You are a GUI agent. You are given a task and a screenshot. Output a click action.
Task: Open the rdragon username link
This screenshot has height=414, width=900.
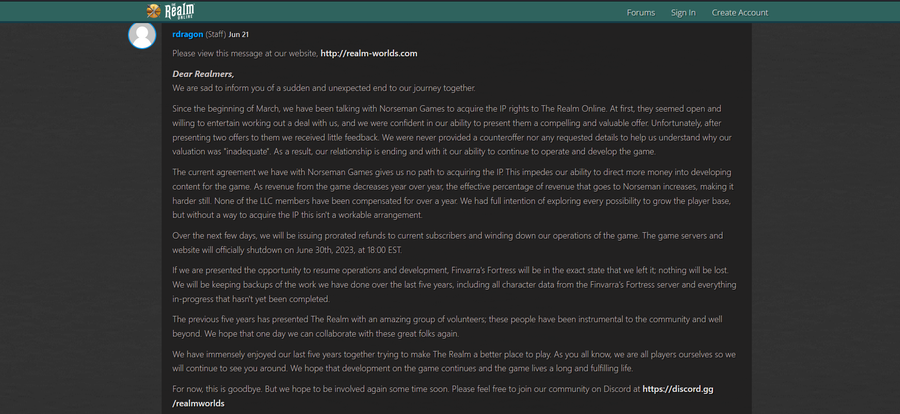tap(187, 33)
